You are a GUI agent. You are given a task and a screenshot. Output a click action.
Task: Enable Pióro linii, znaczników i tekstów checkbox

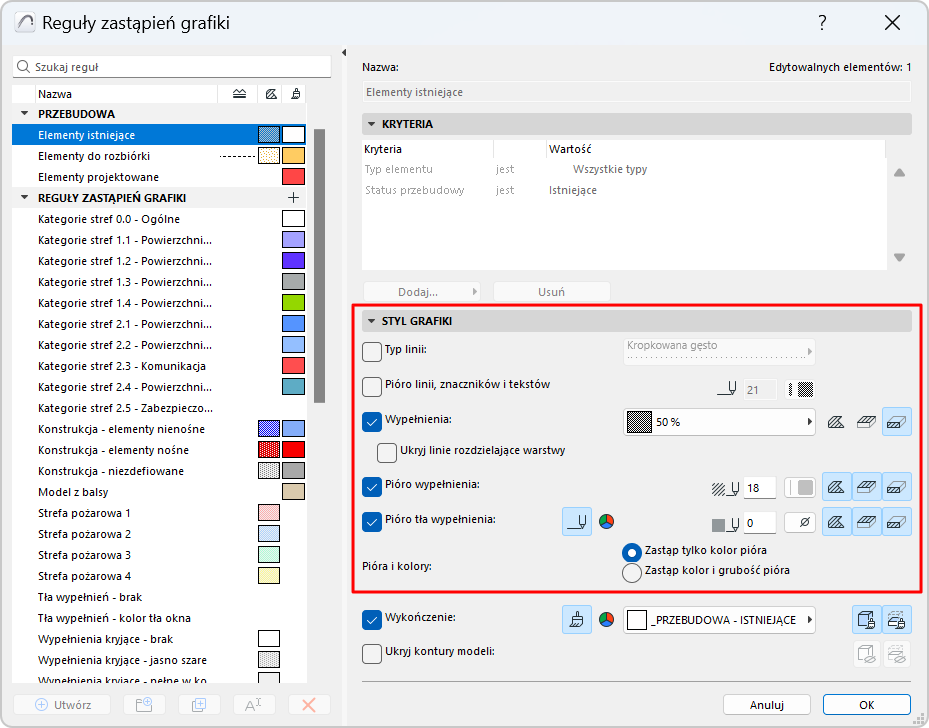pos(372,387)
